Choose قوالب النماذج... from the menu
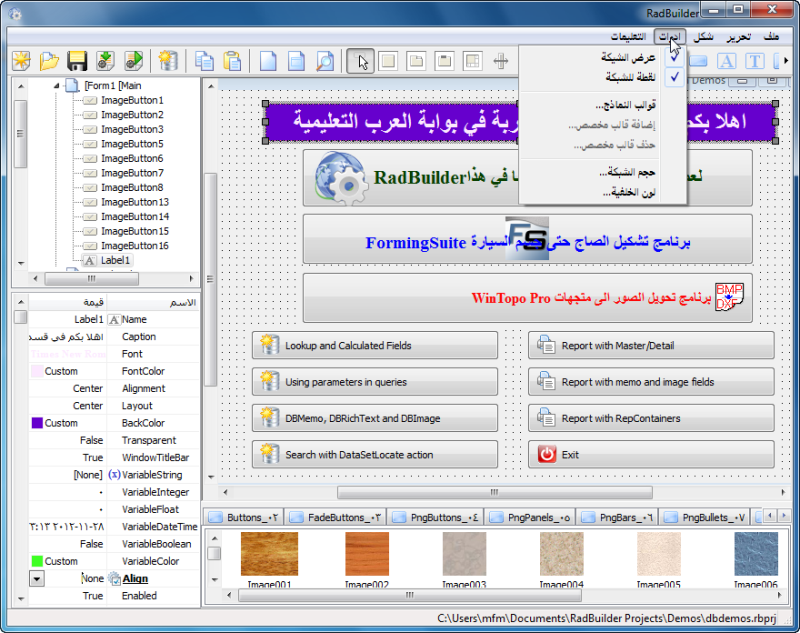The height and width of the screenshot is (633, 800). 602,105
